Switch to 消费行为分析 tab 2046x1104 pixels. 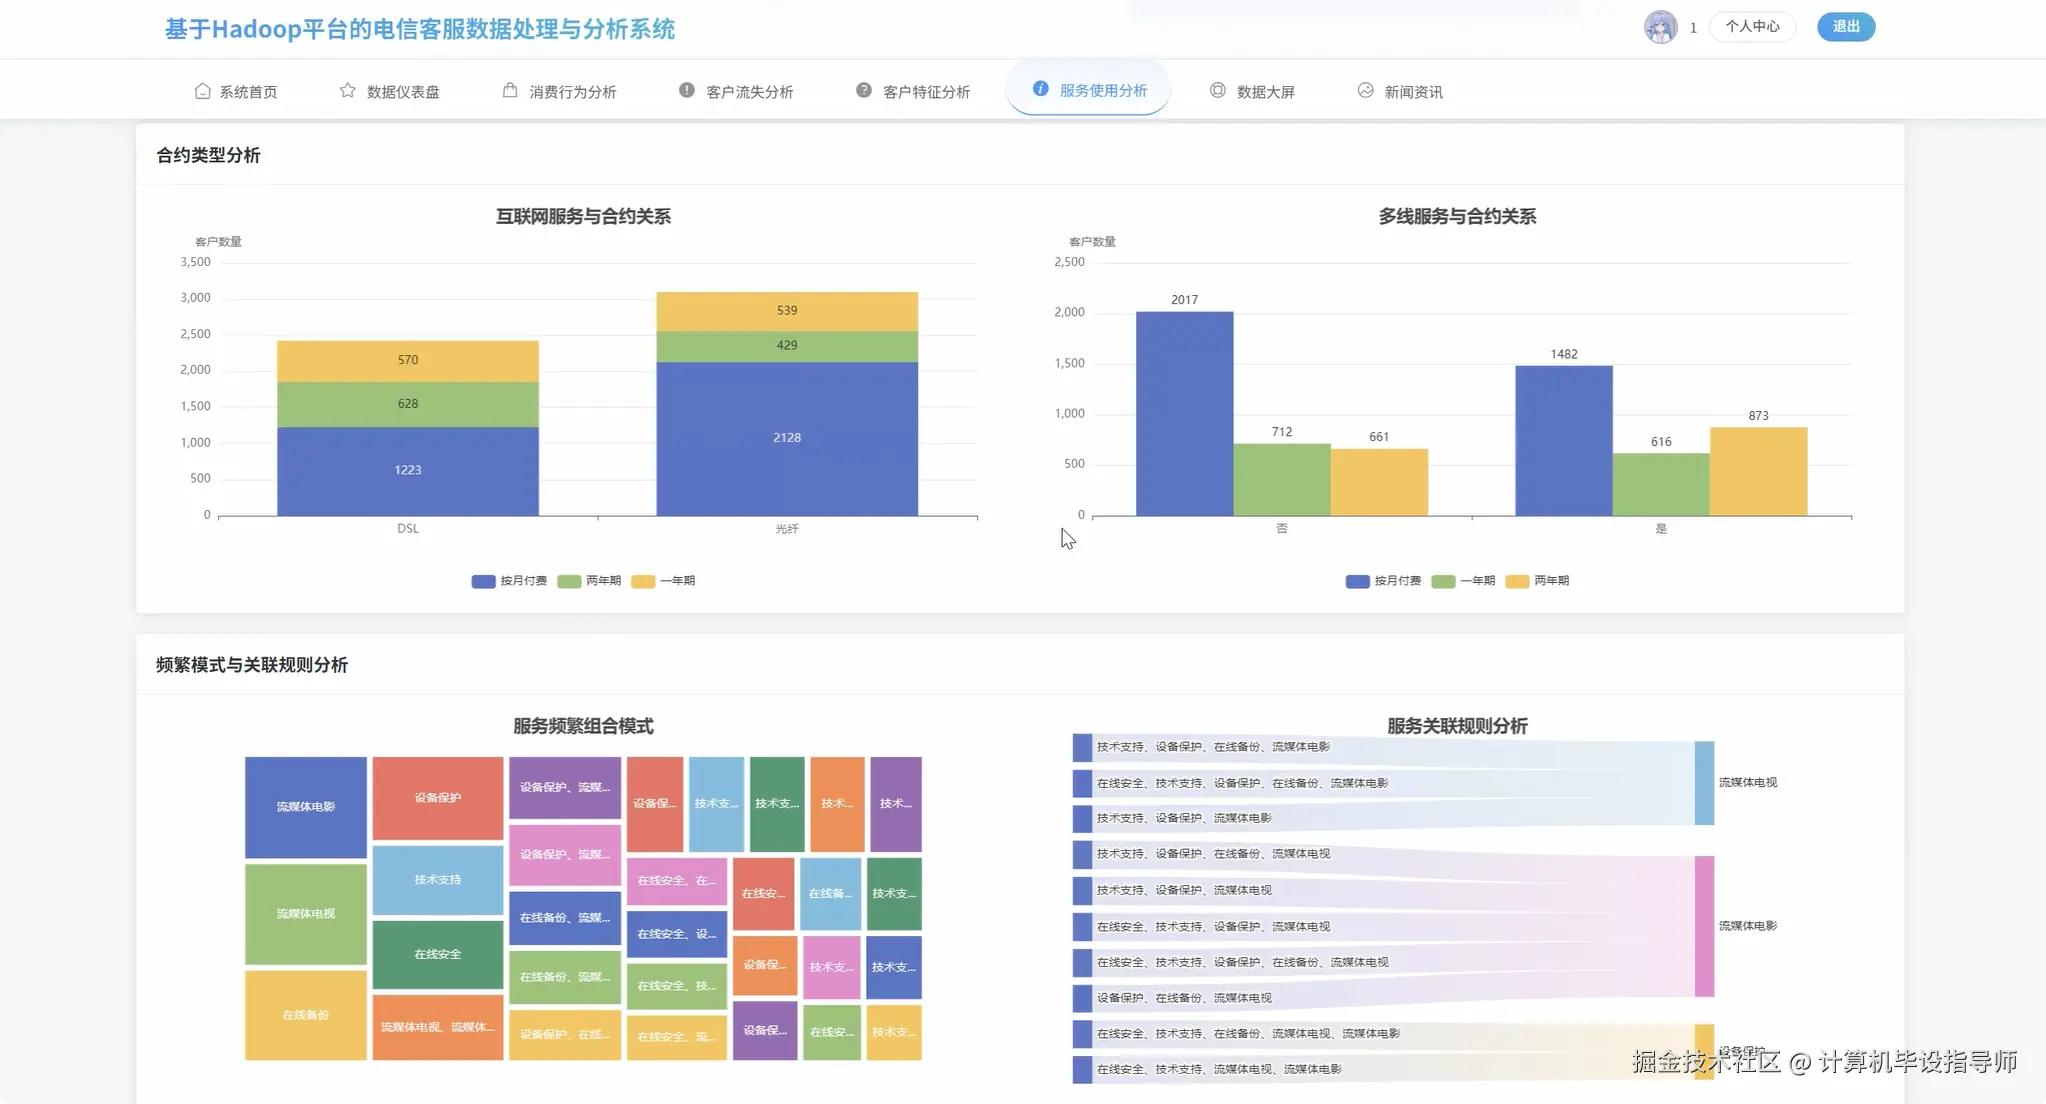click(x=560, y=91)
